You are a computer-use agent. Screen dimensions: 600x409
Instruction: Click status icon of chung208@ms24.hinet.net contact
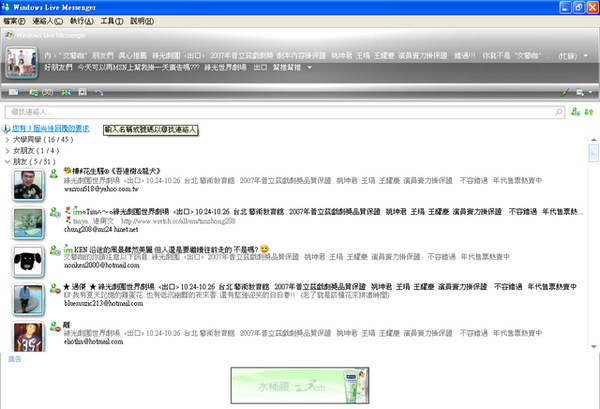tap(55, 212)
